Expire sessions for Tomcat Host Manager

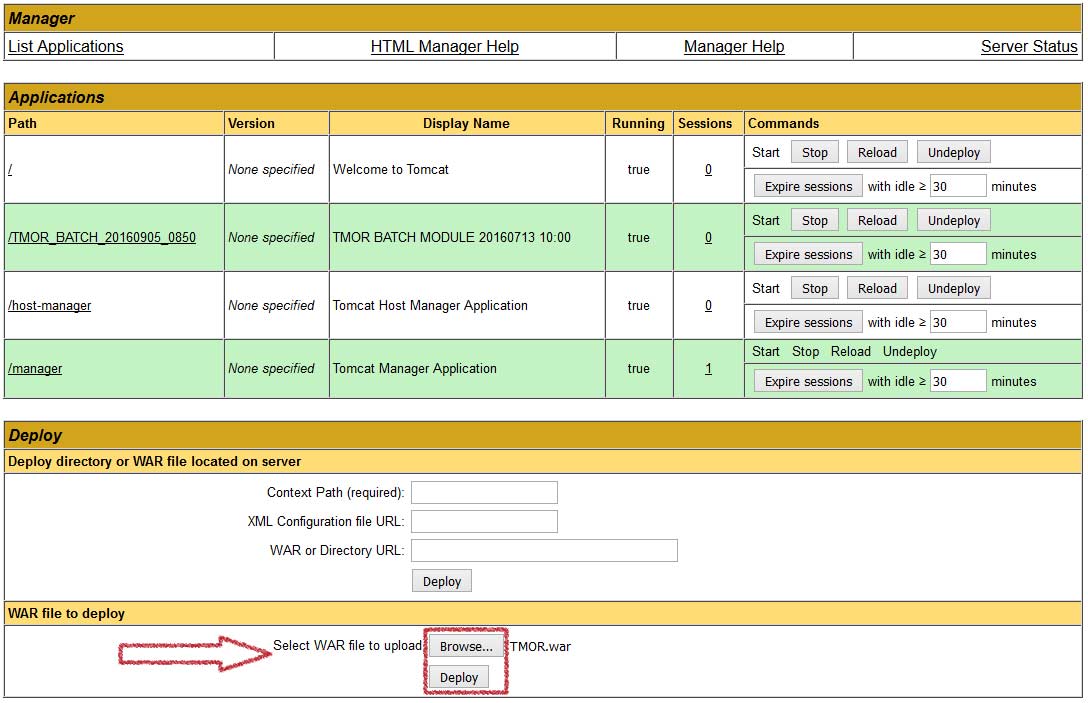(808, 322)
